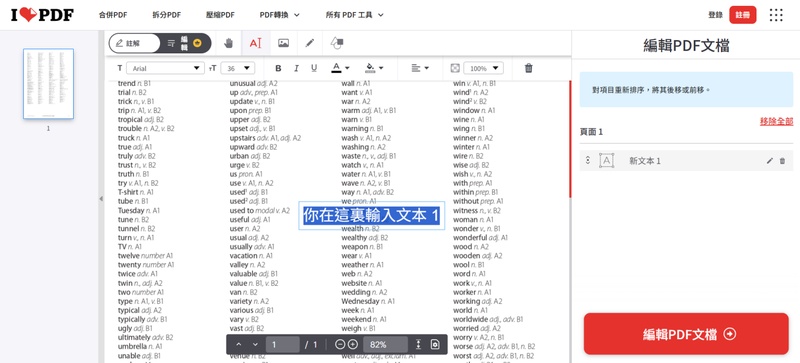Select the hand pan tool

pos(228,43)
